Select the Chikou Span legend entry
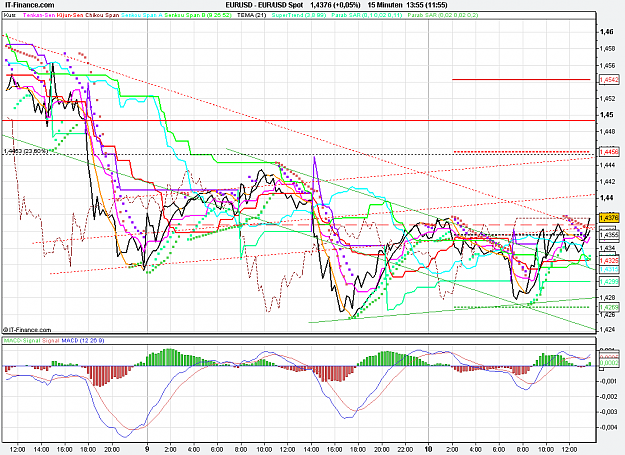Screen dimensions: 625x455 coord(102,15)
